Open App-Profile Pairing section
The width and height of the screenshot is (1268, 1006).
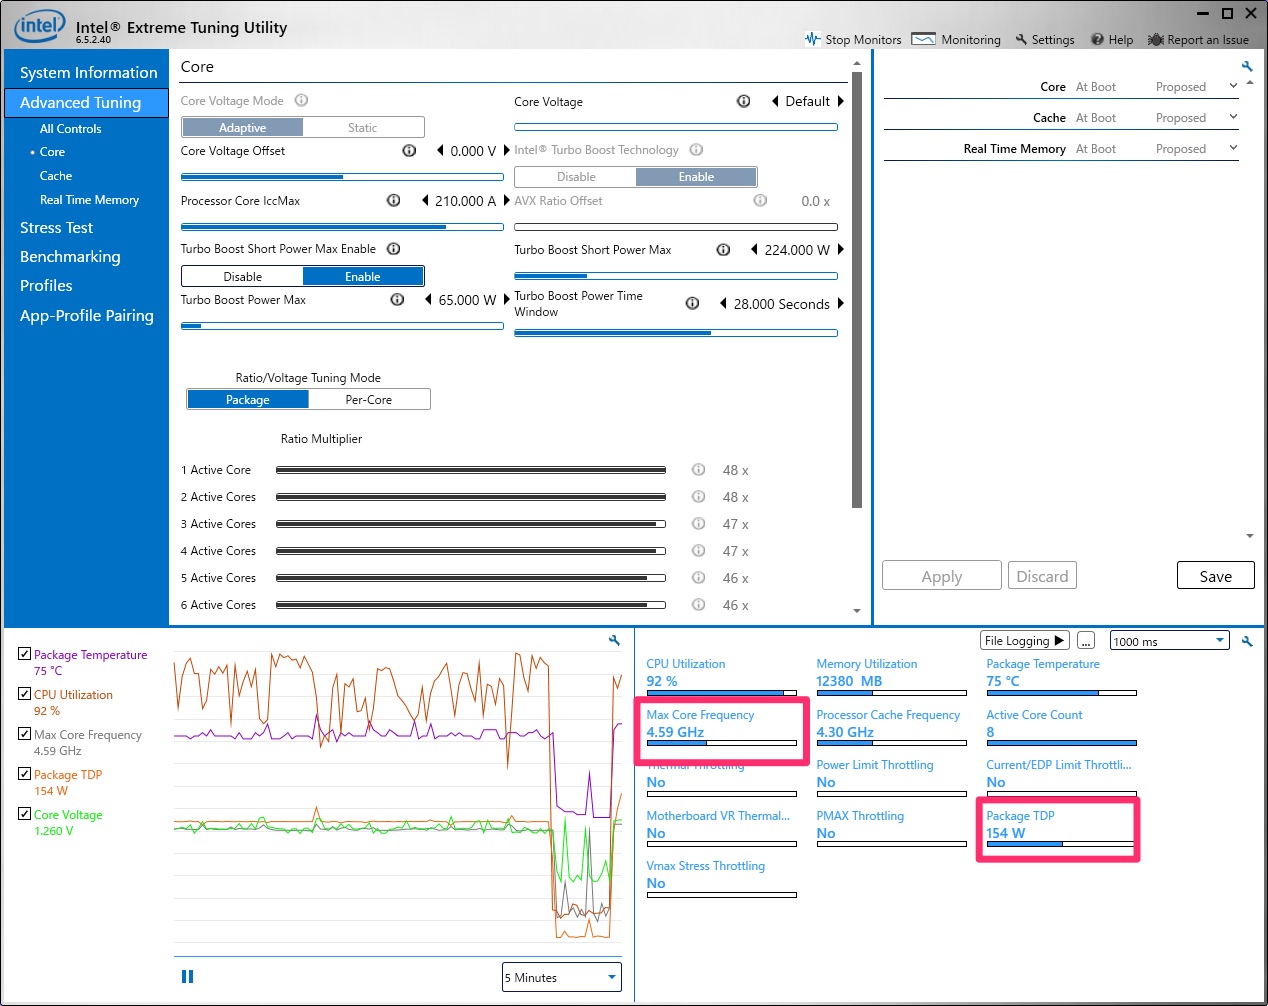(86, 316)
